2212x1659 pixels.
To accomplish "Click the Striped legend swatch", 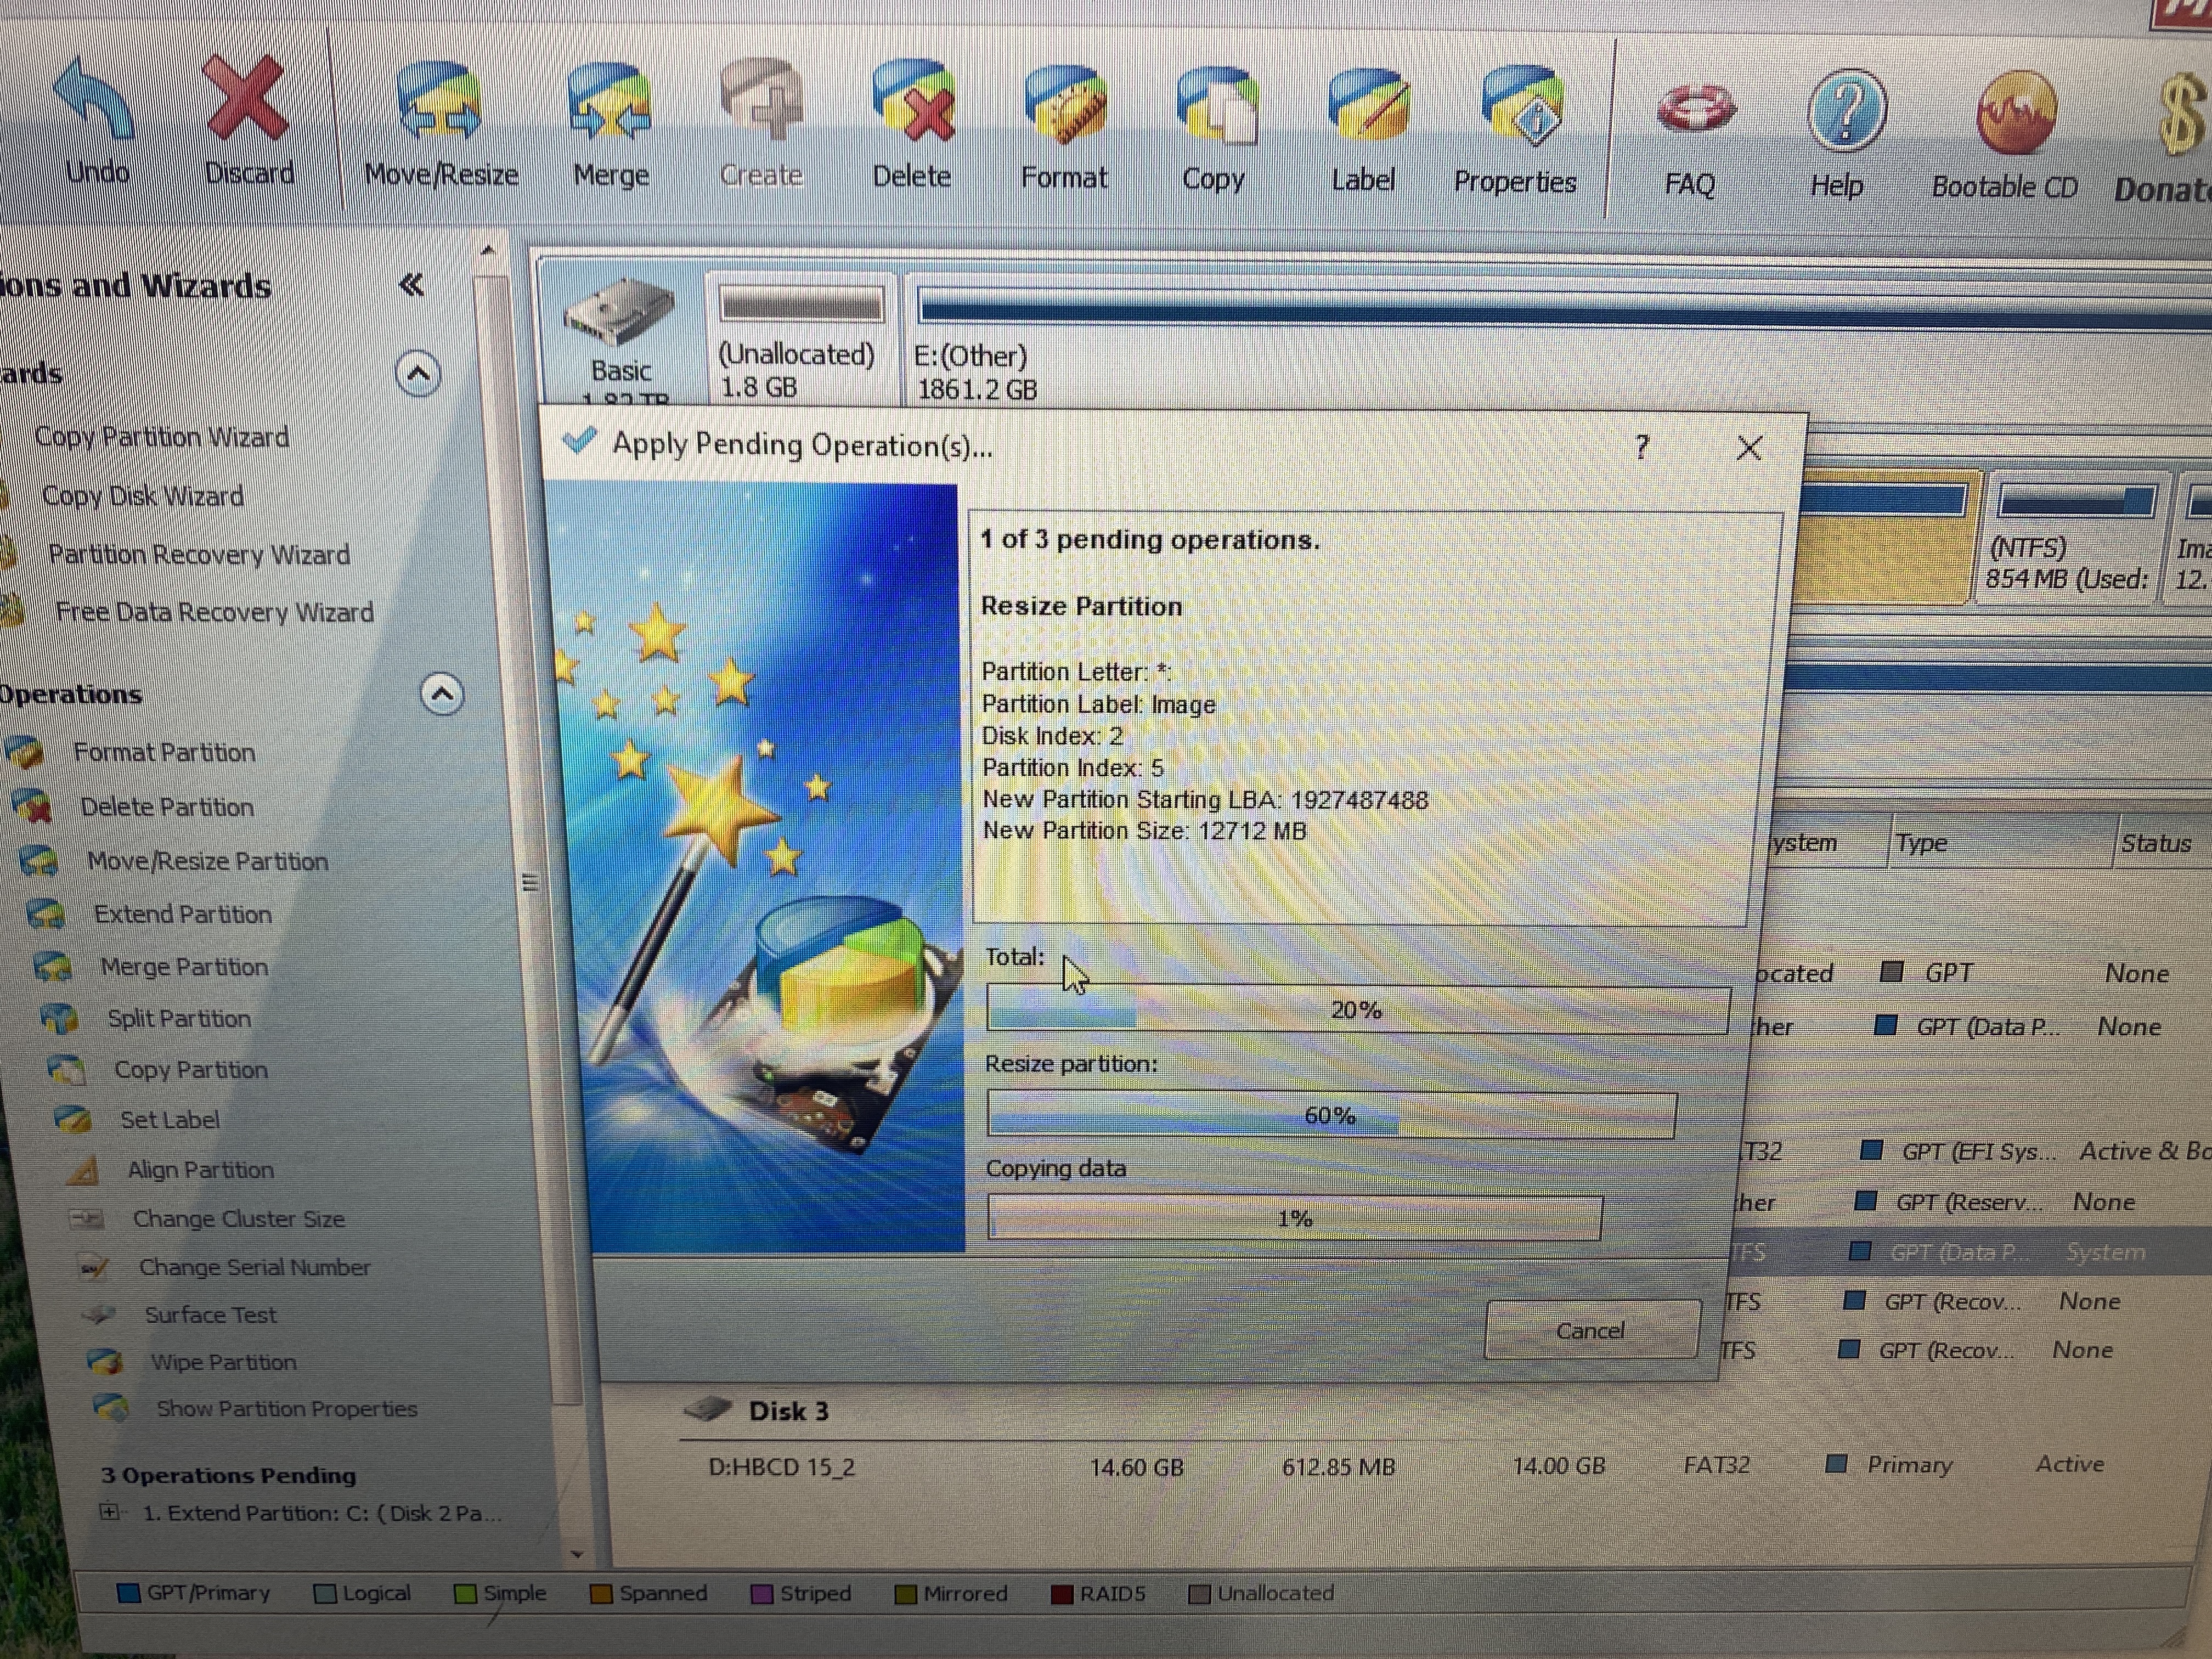I will pos(762,1593).
